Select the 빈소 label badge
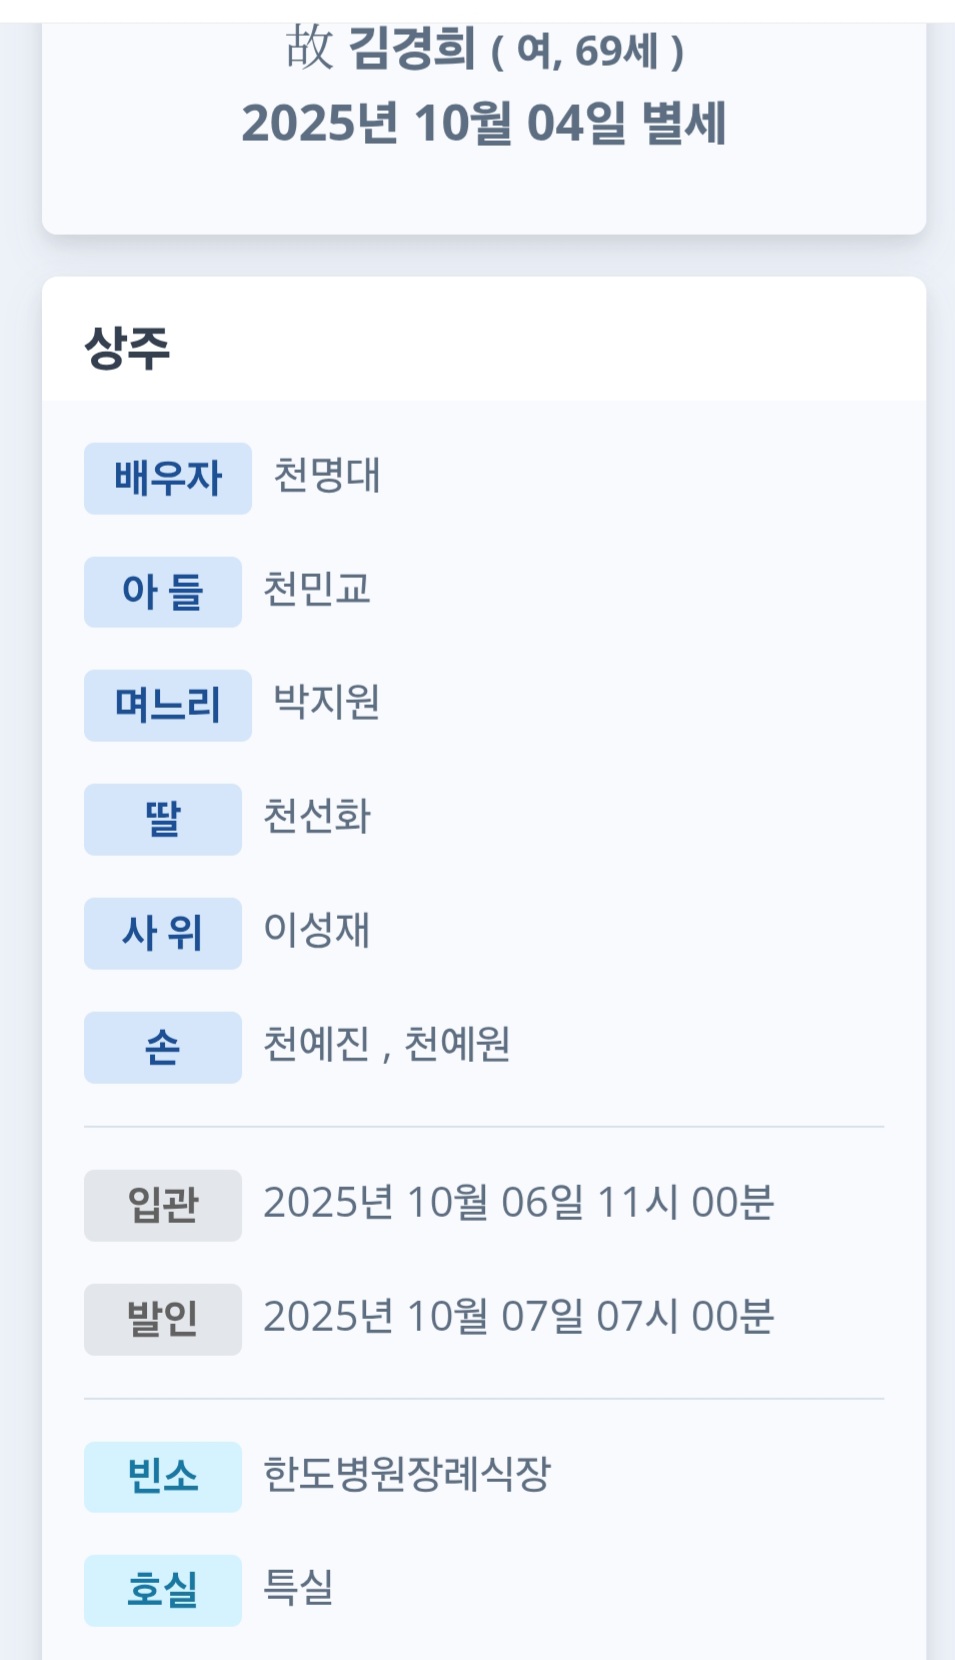Image resolution: width=955 pixels, height=1660 pixels. pyautogui.click(x=162, y=1476)
